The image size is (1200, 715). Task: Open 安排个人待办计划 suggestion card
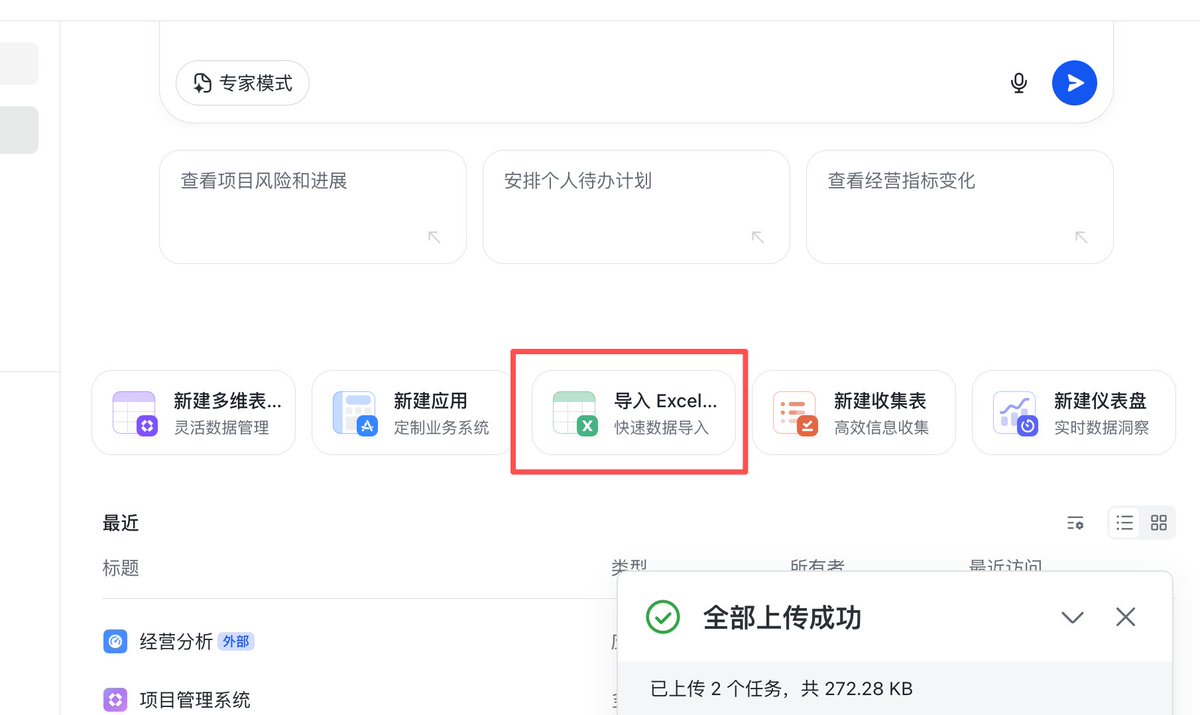coord(636,207)
